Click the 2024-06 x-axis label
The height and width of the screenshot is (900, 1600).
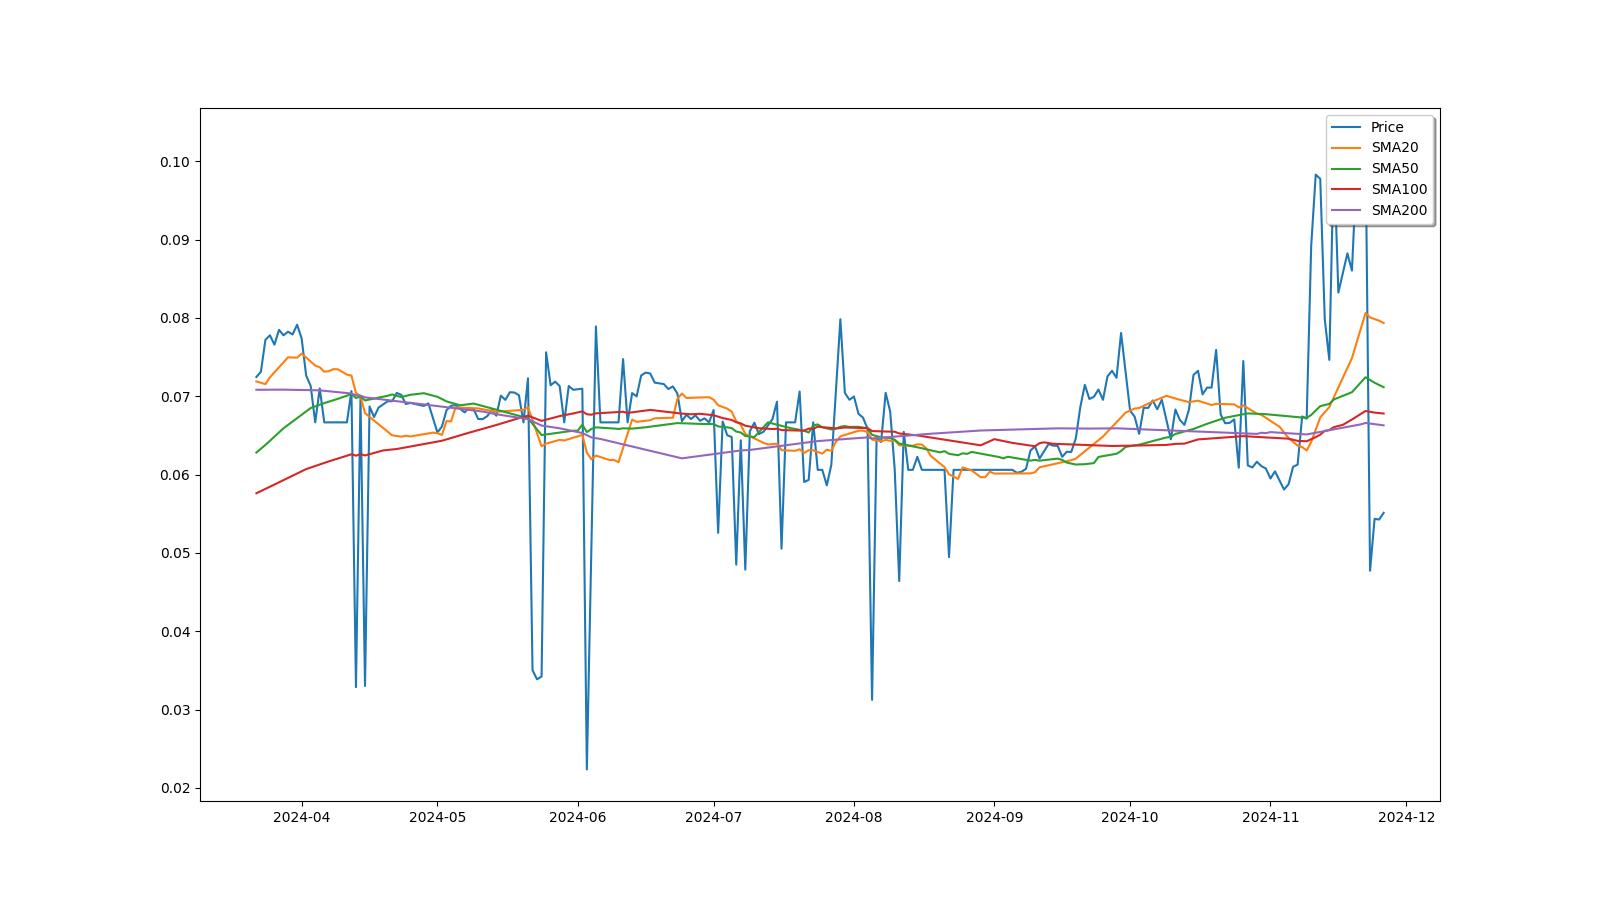pos(577,817)
